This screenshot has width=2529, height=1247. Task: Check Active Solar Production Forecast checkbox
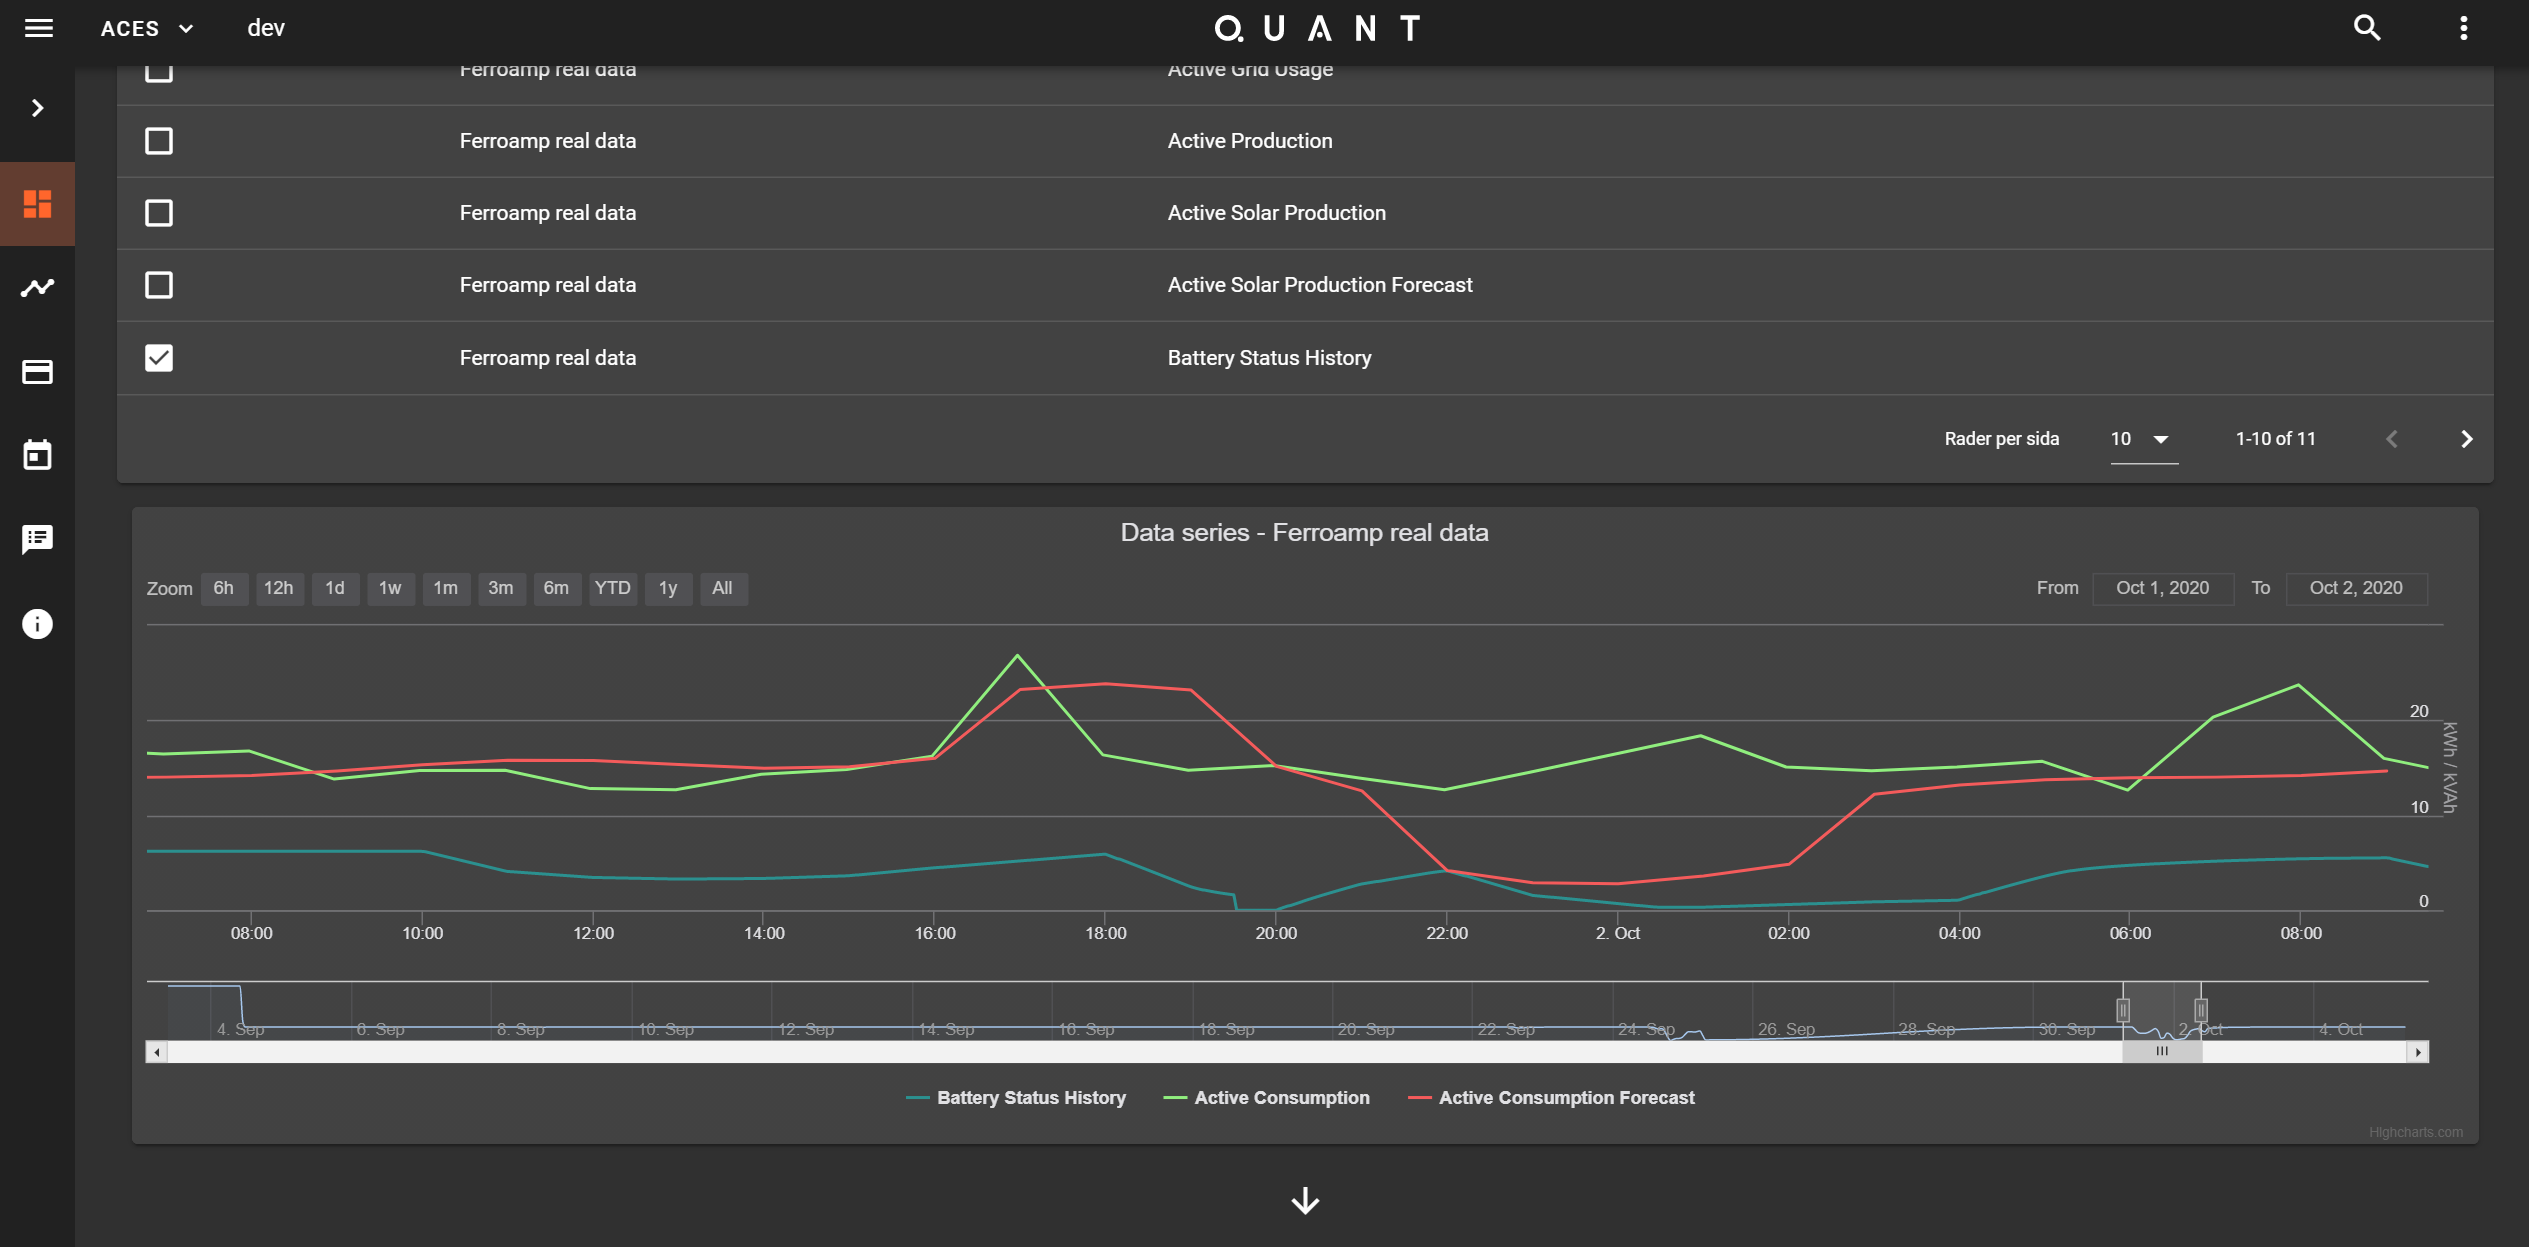coord(159,285)
